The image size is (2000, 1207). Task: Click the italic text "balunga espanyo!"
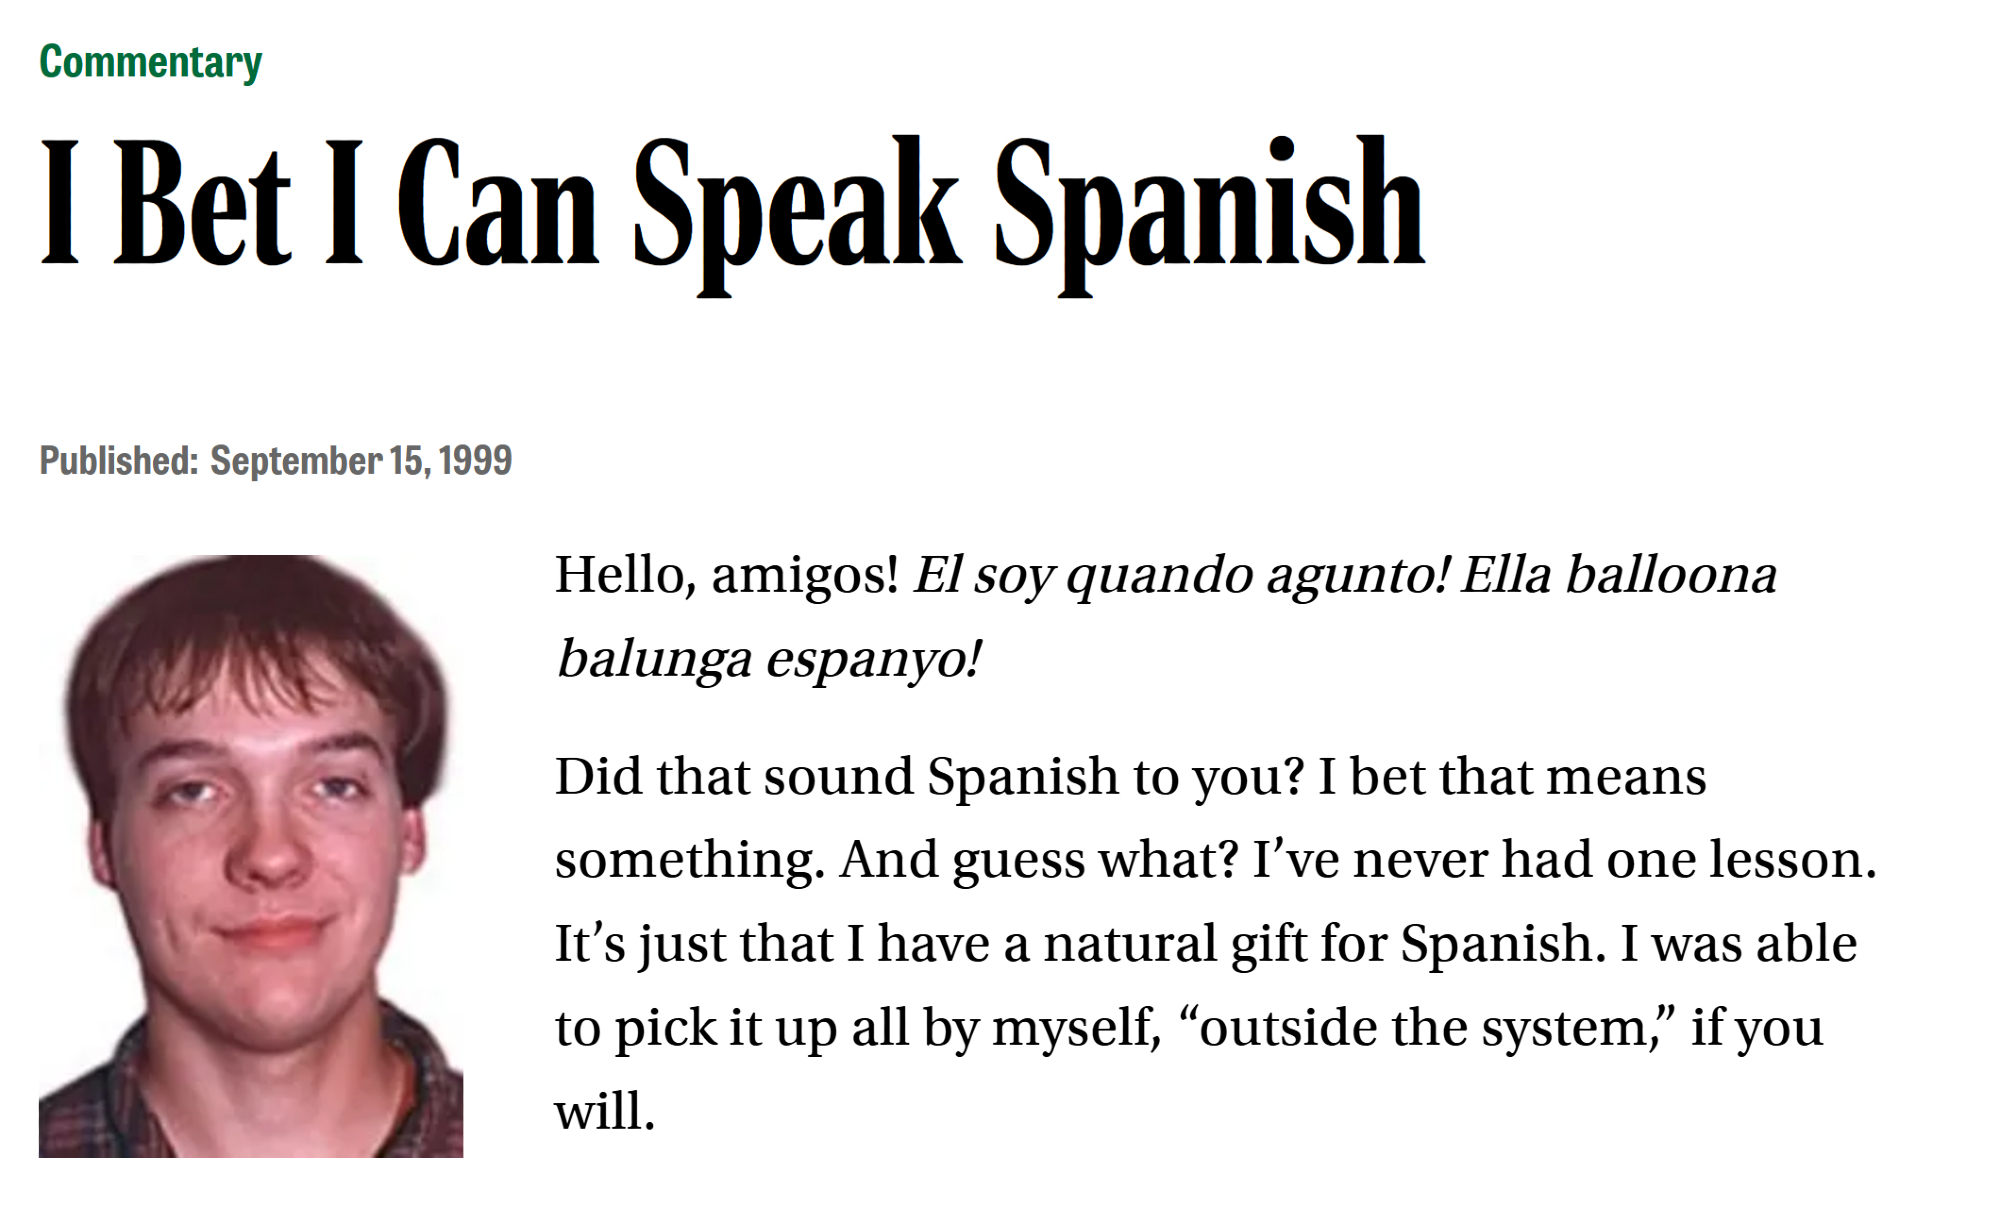(x=768, y=659)
